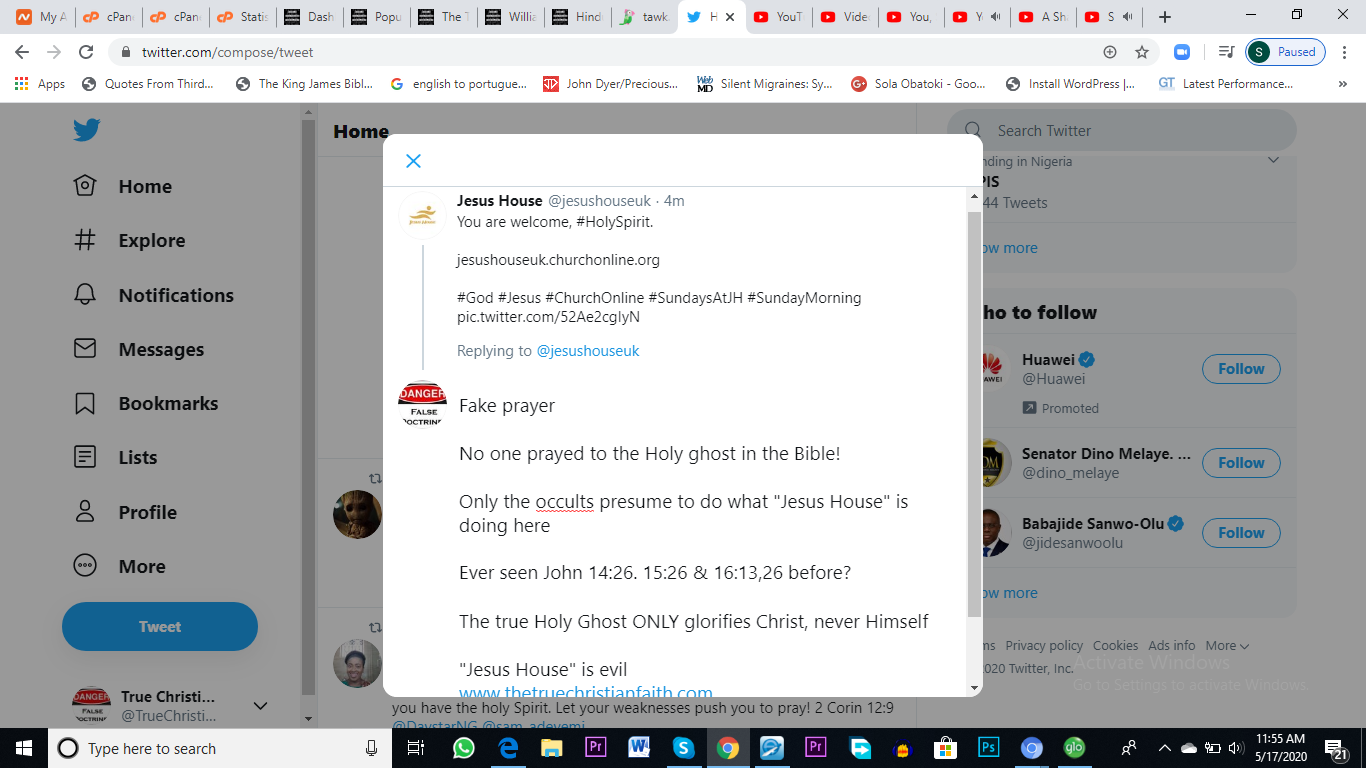
Task: Reload the page in Chrome
Action: 86,52
